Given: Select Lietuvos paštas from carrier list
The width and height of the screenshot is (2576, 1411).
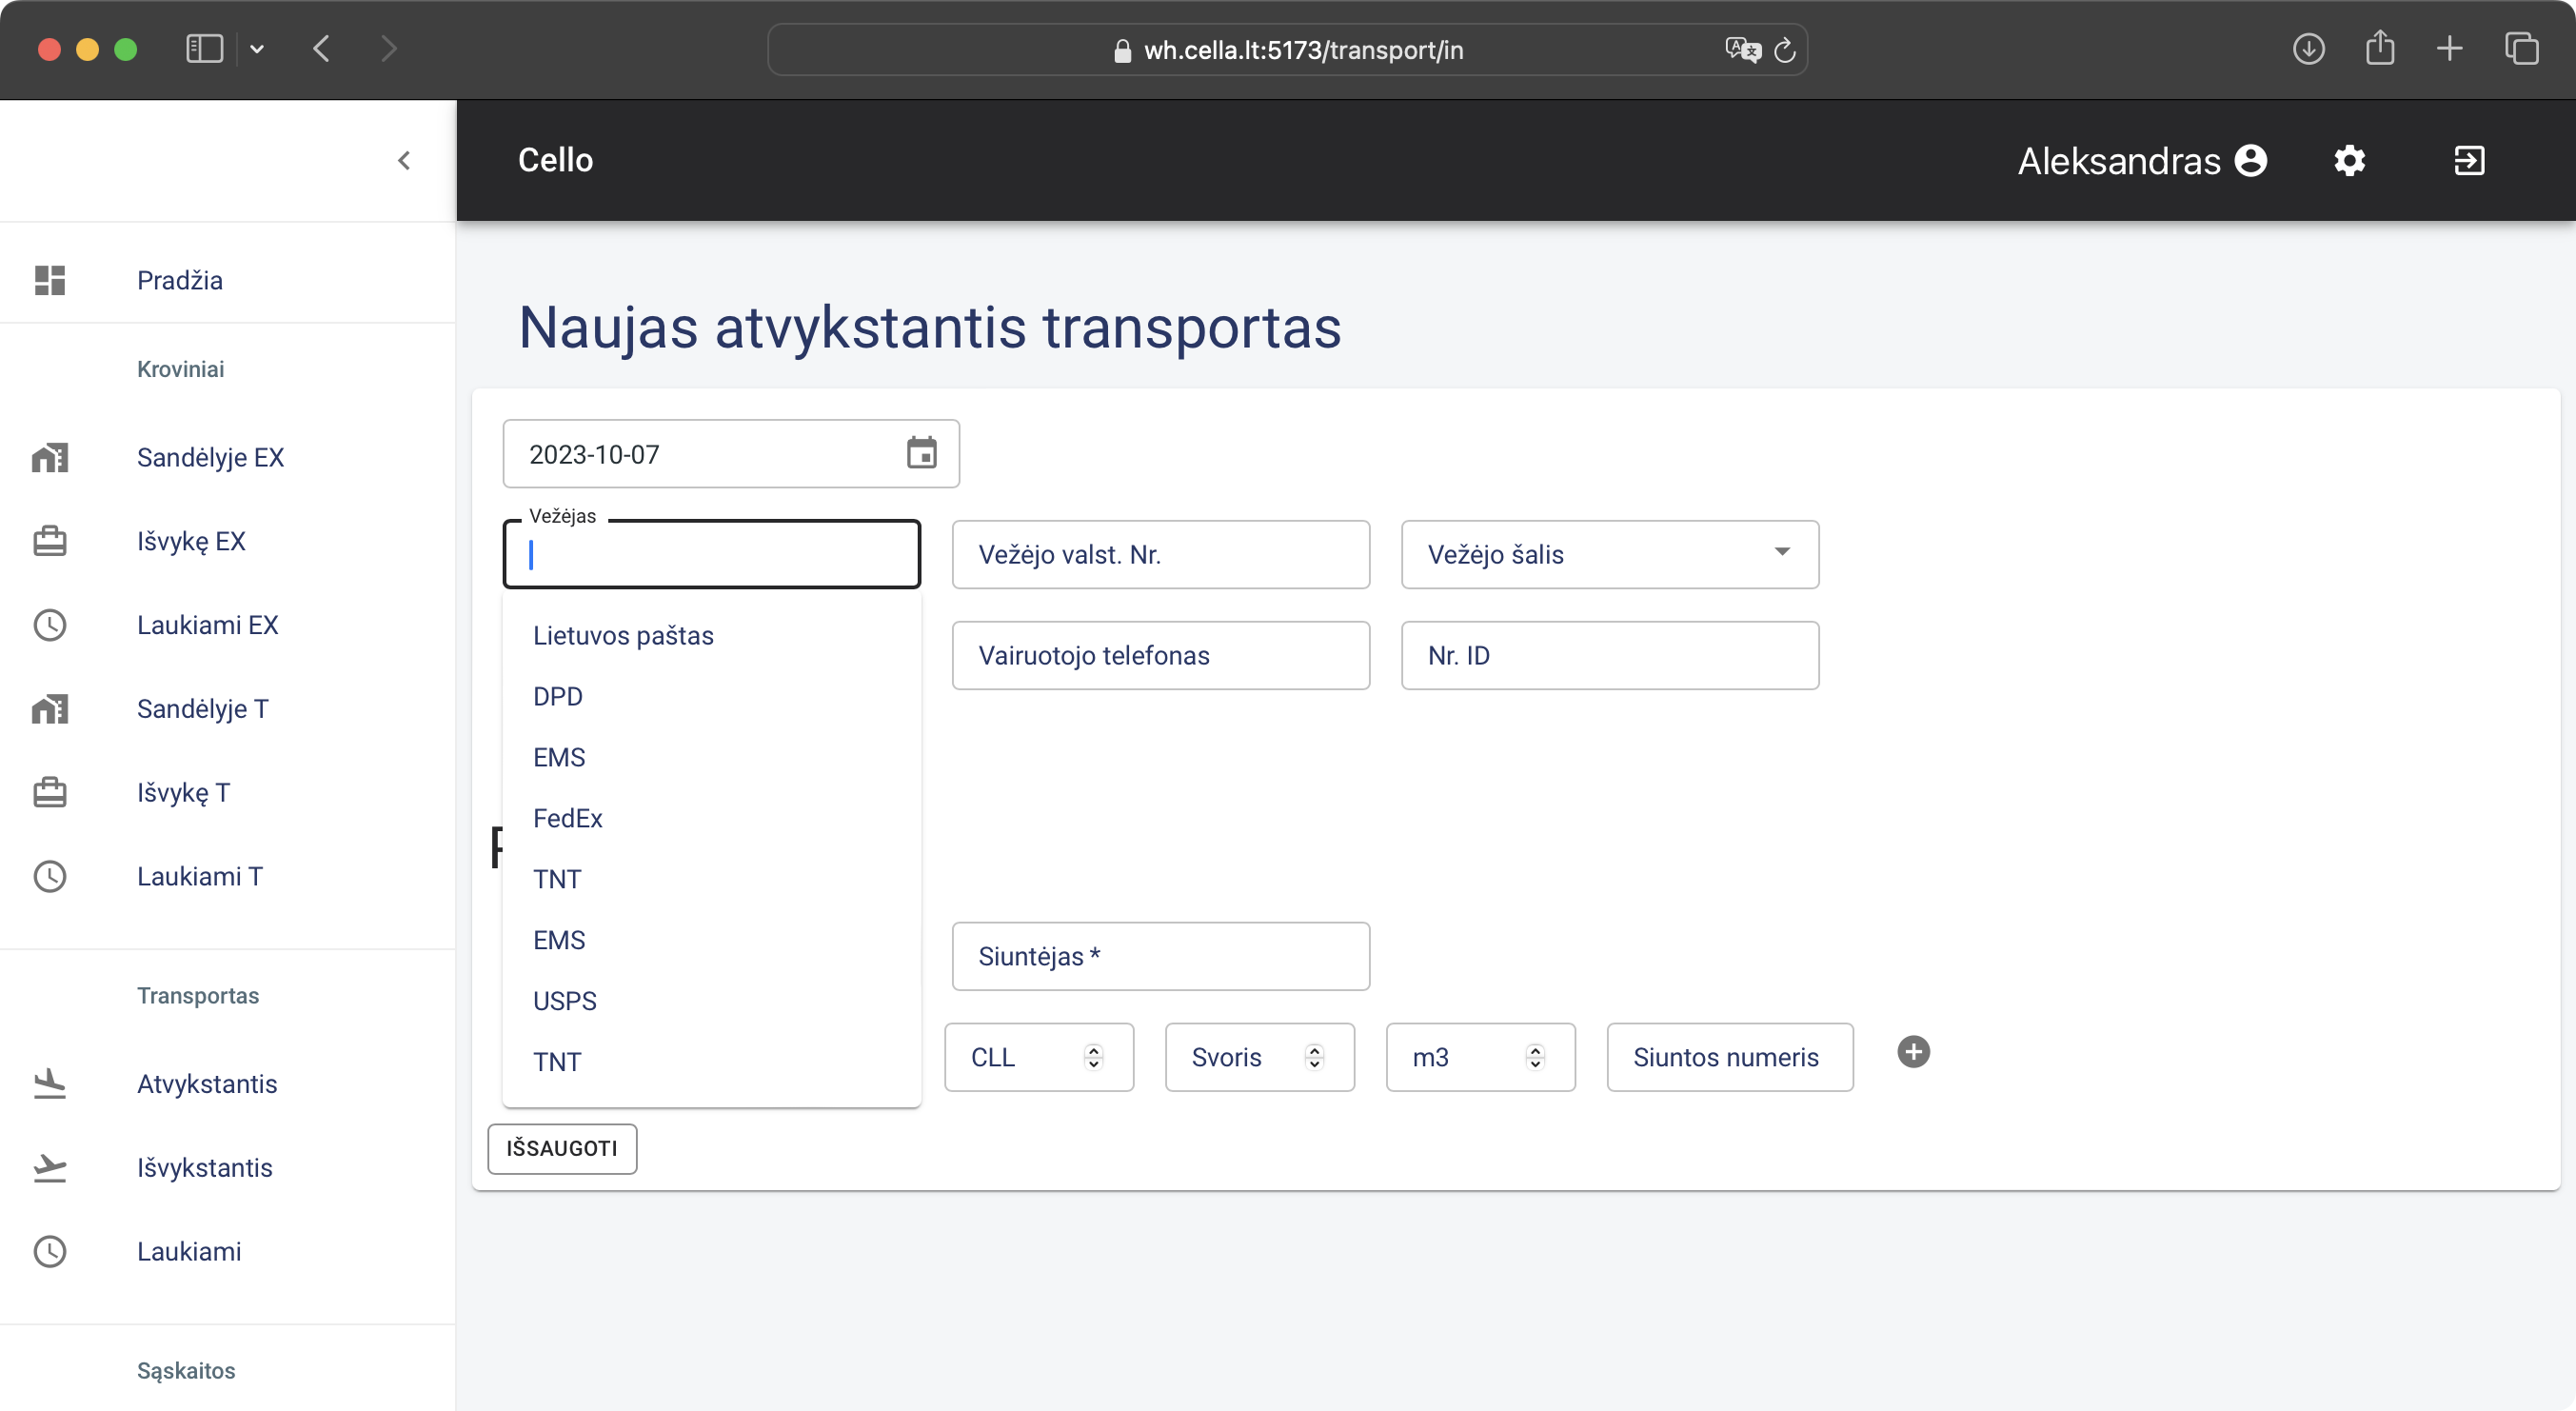Looking at the screenshot, I should 623,635.
